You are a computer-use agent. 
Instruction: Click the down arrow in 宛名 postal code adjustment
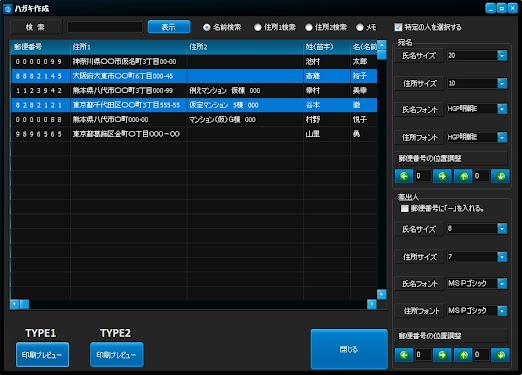[x=500, y=176]
